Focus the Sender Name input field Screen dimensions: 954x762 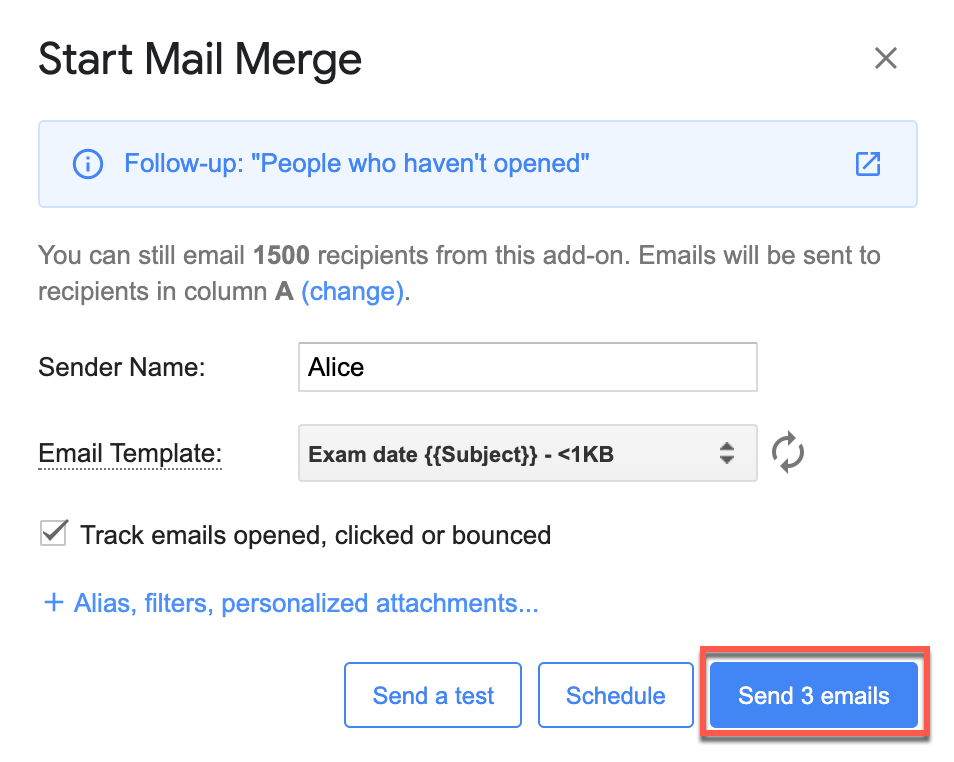coord(527,367)
